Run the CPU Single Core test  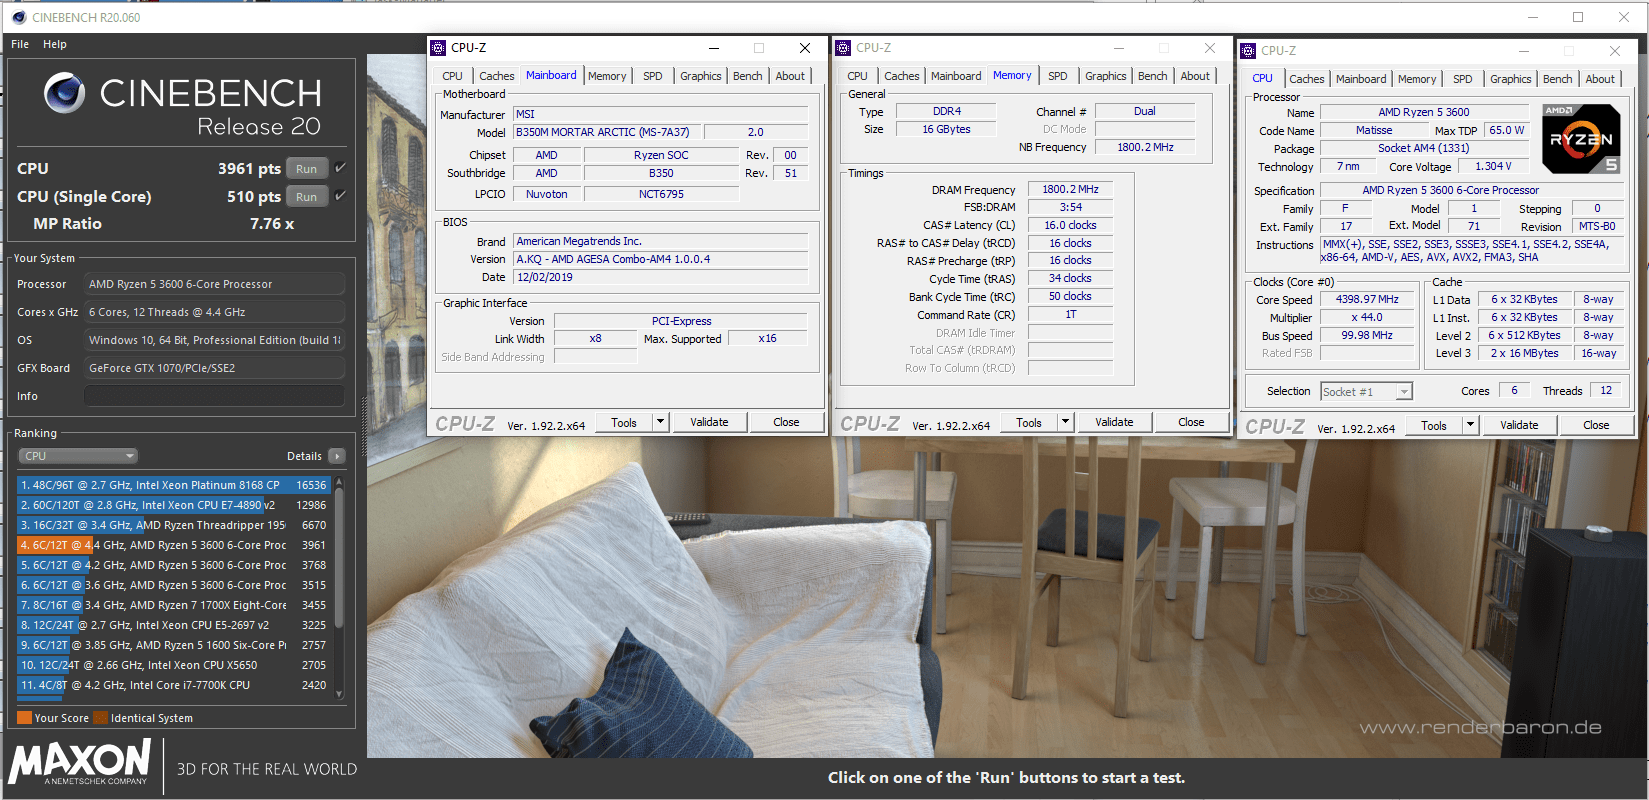tap(307, 197)
